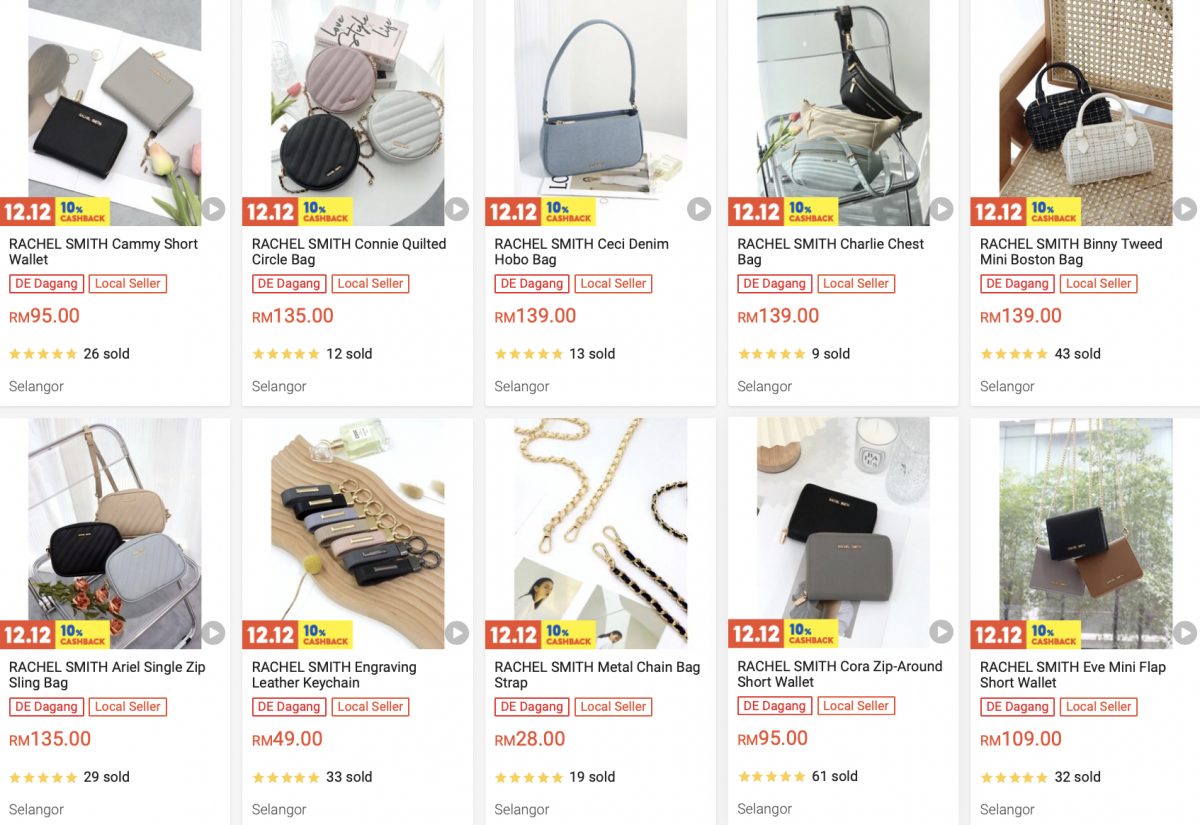This screenshot has height=825, width=1200.
Task: Play video on Cora Zip-Around Wallet image
Action: point(941,632)
